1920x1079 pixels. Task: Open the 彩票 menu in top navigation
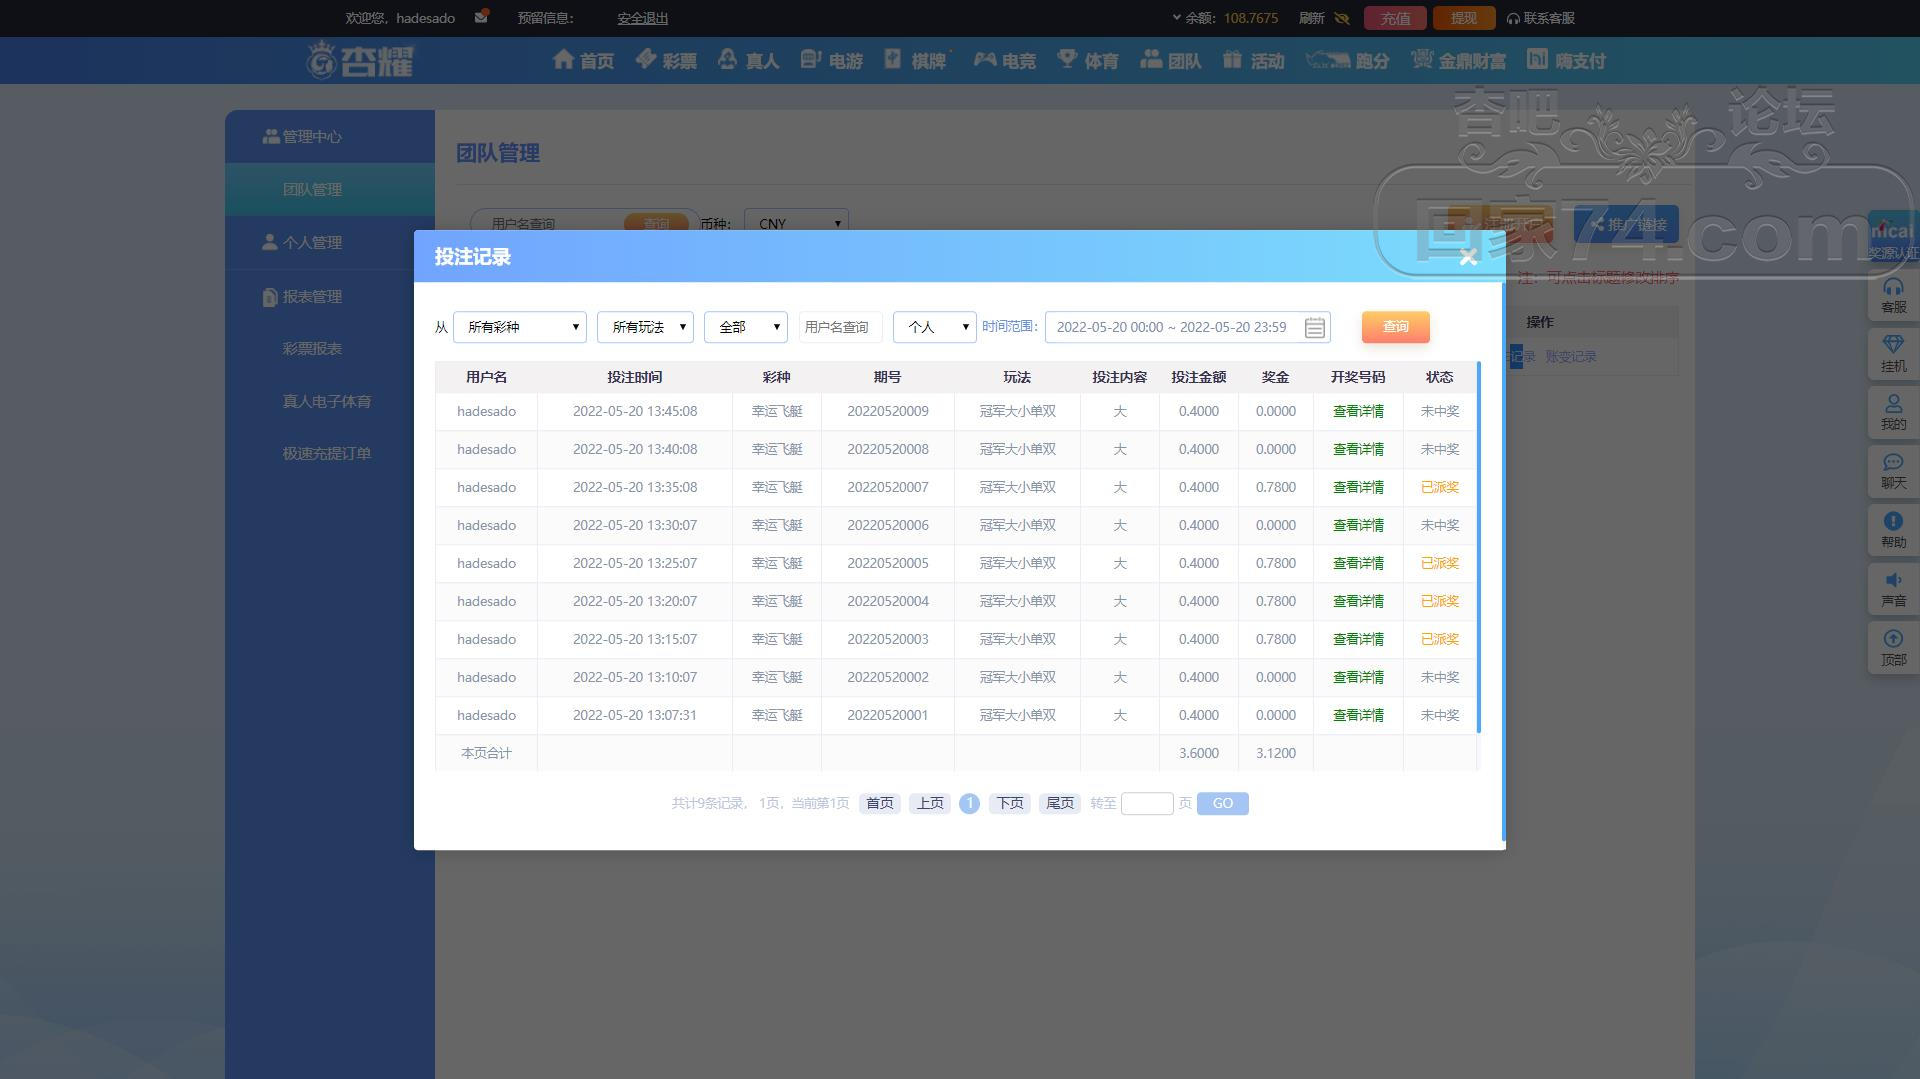667,61
